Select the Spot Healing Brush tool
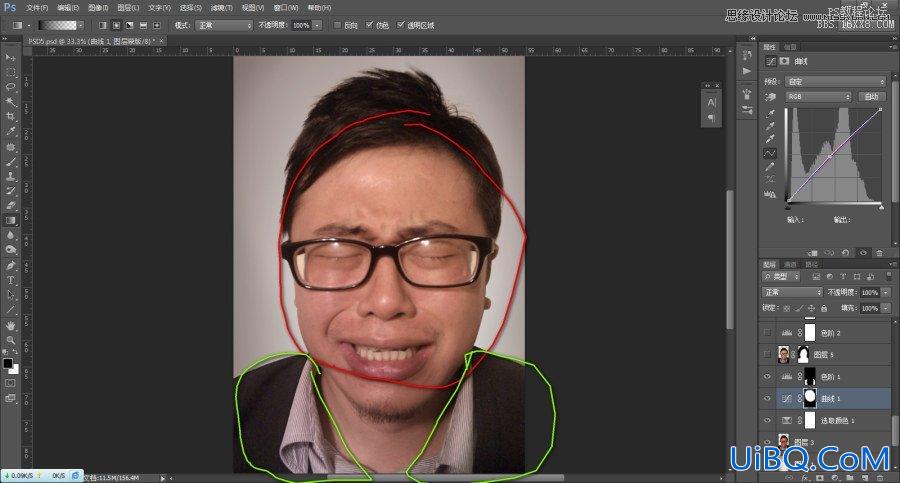 pyautogui.click(x=10, y=148)
